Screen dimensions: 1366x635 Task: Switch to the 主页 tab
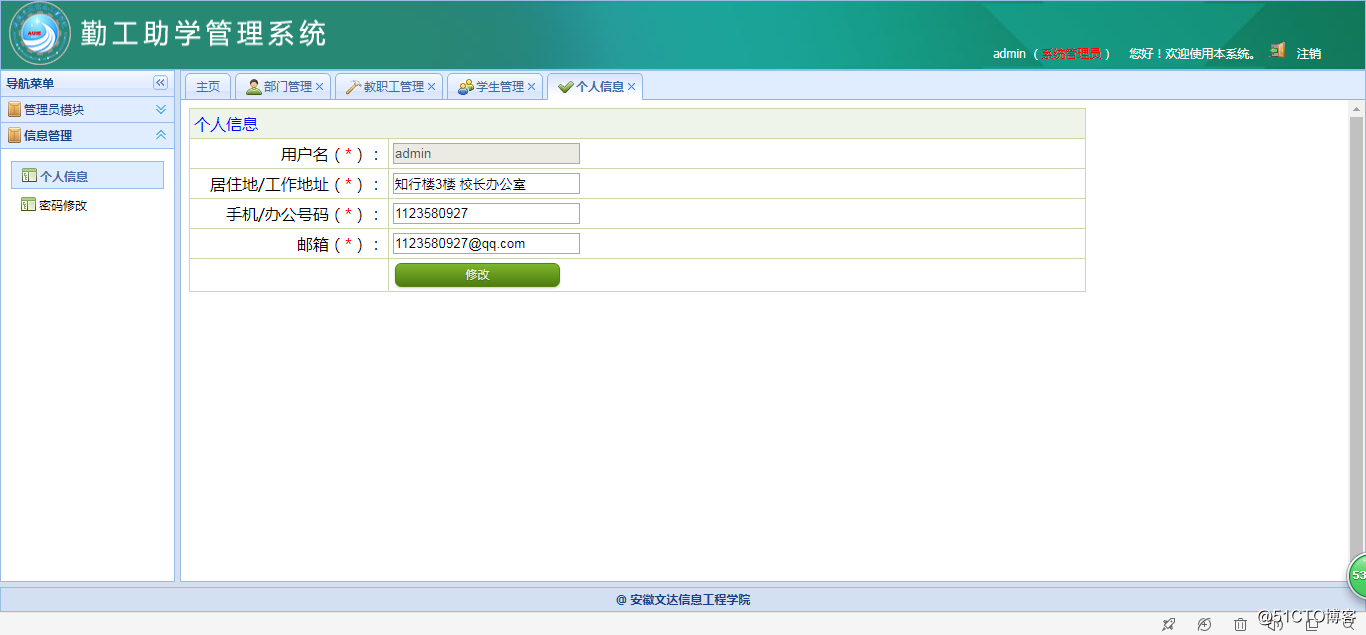(208, 87)
